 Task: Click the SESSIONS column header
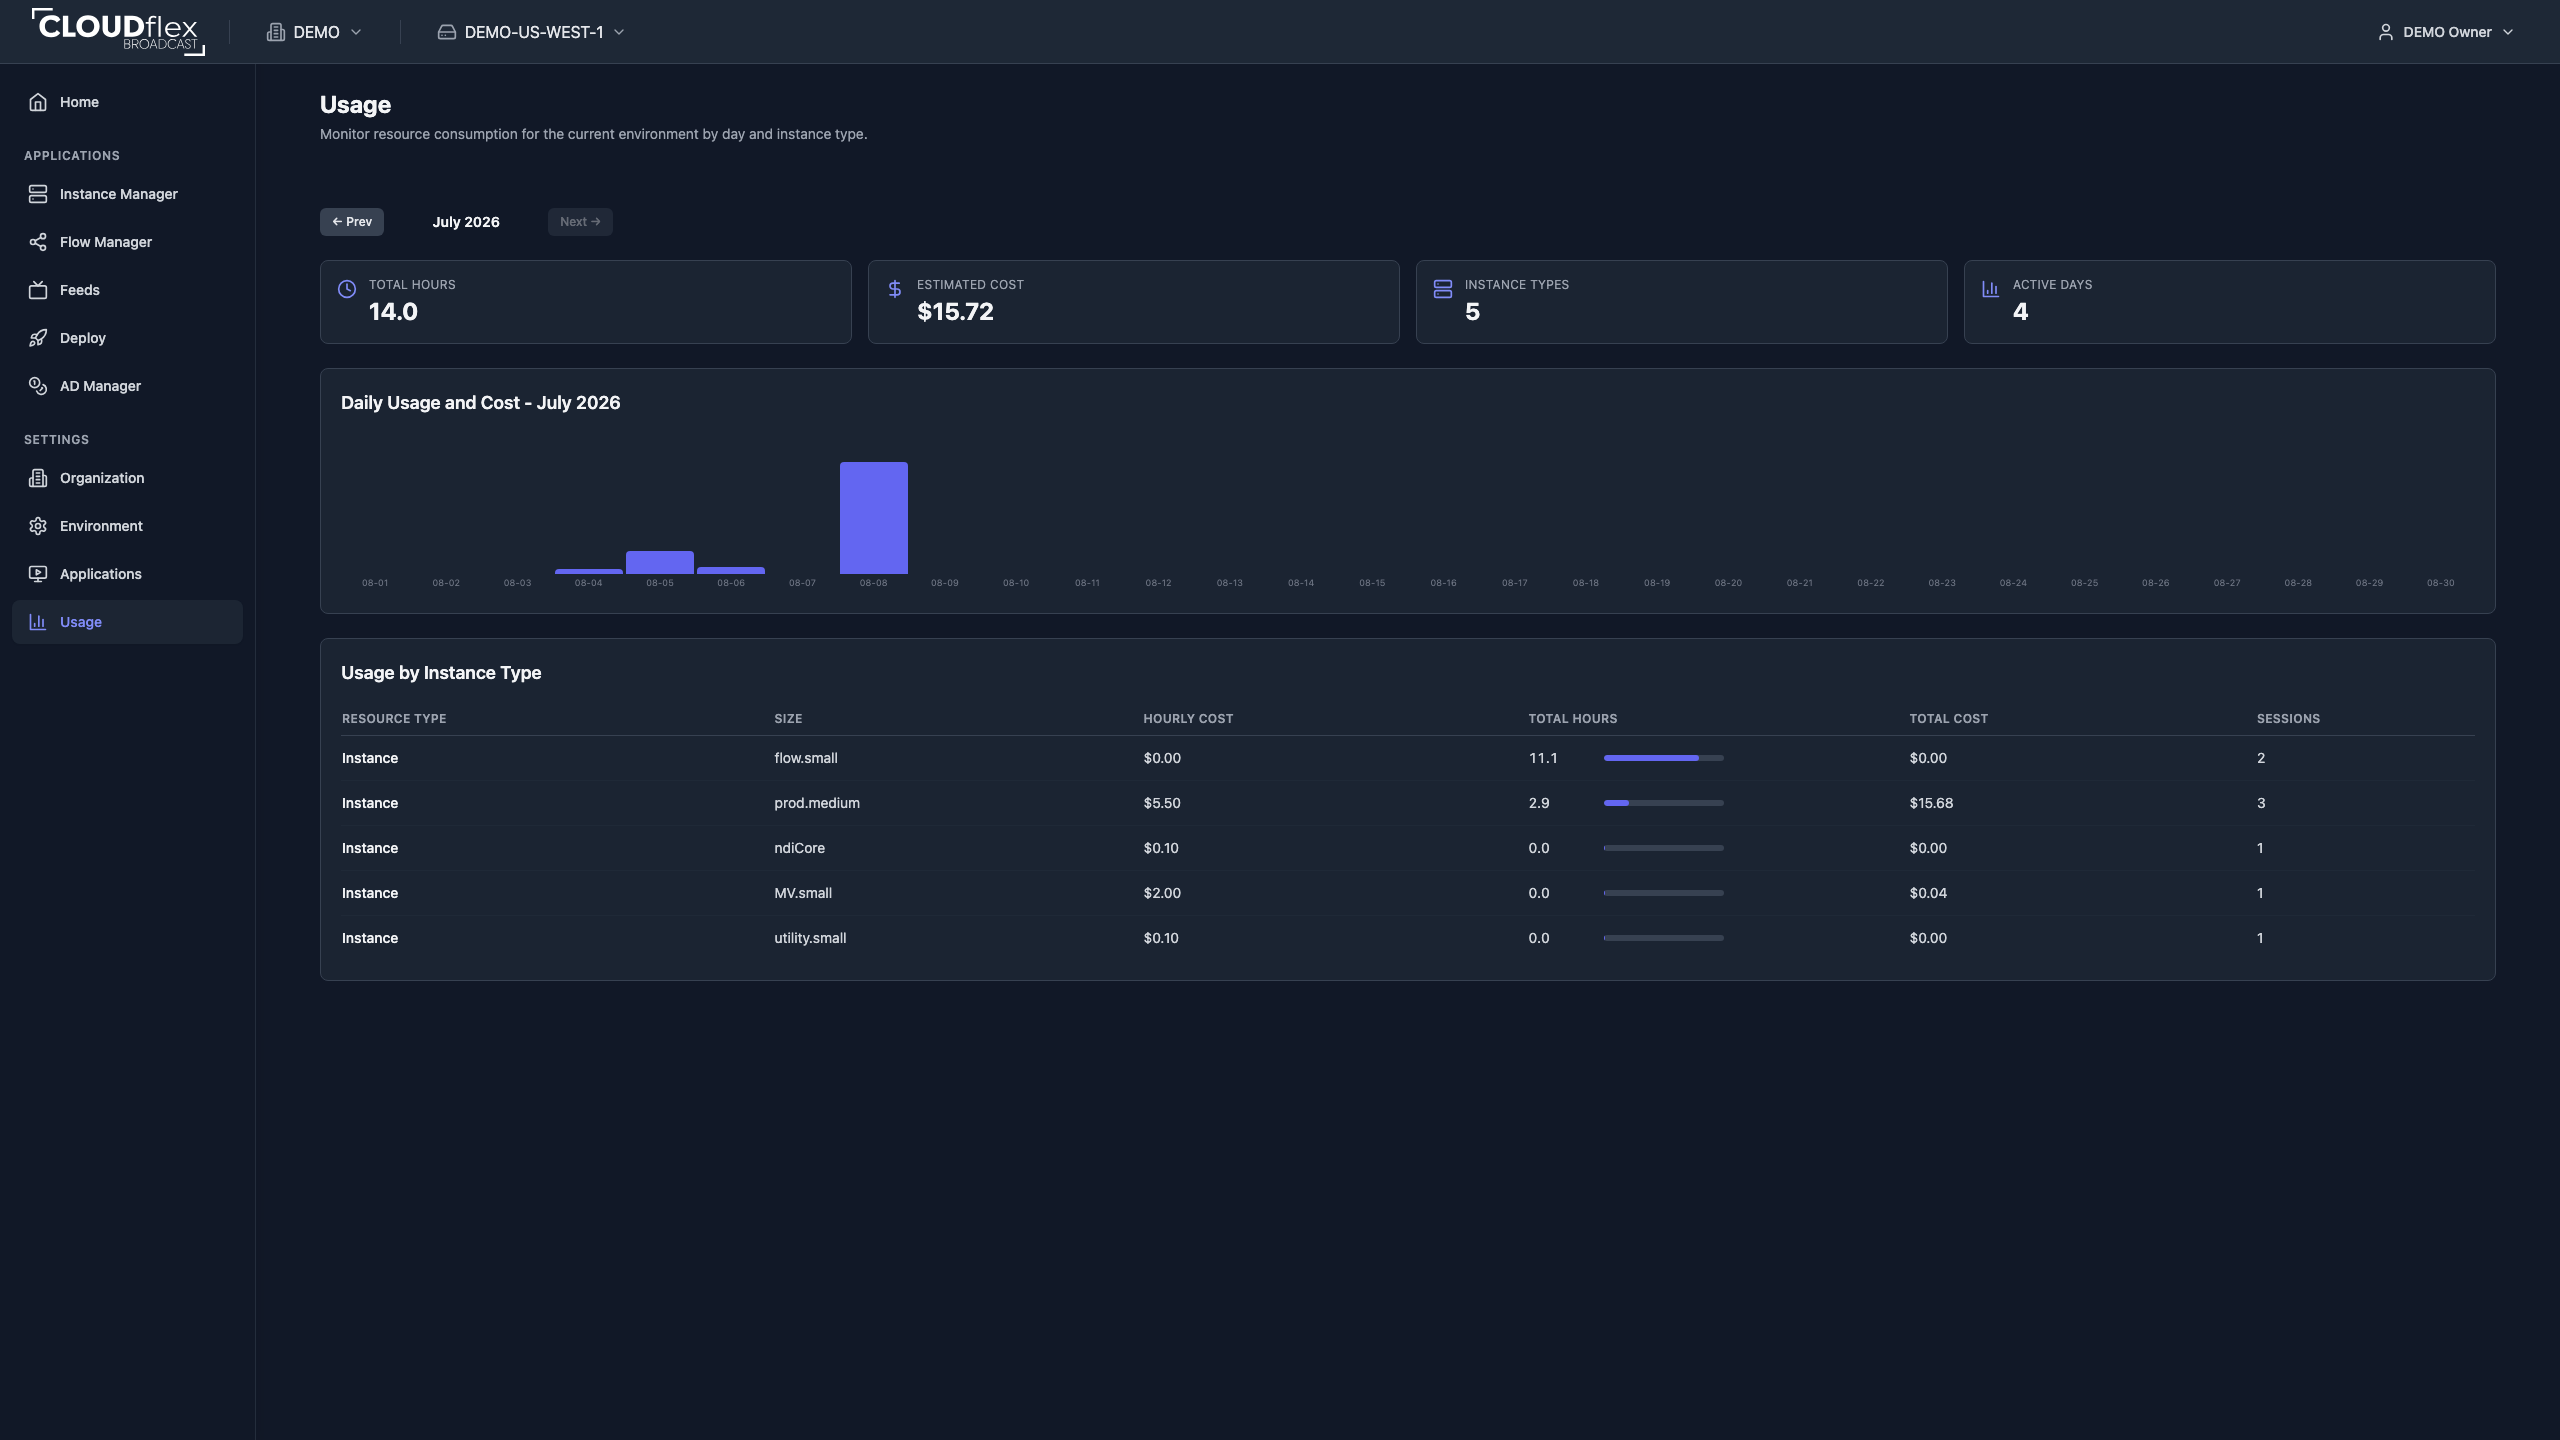point(2288,719)
